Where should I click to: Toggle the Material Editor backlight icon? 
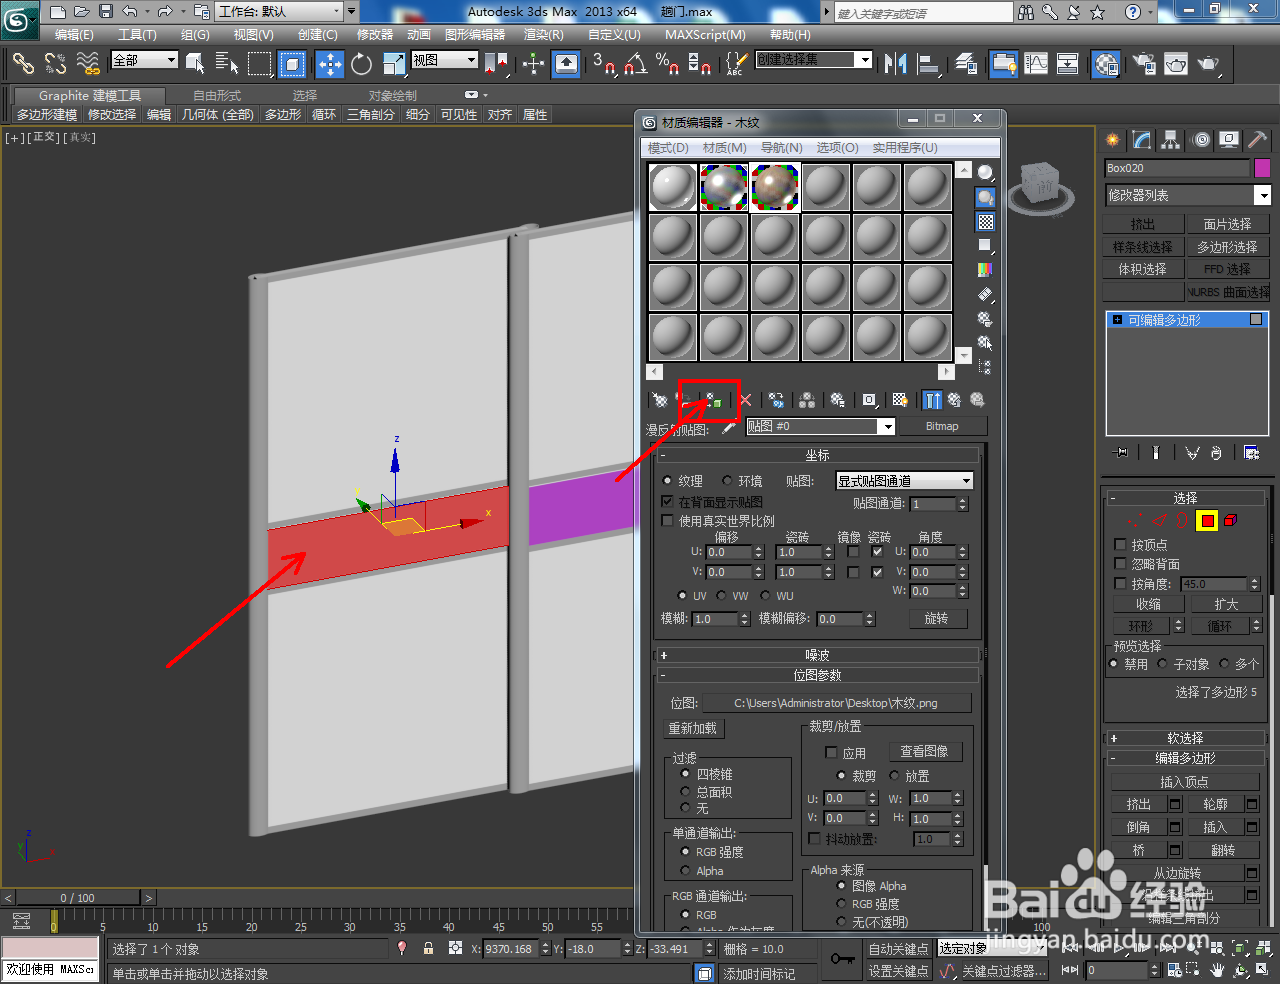click(x=986, y=197)
